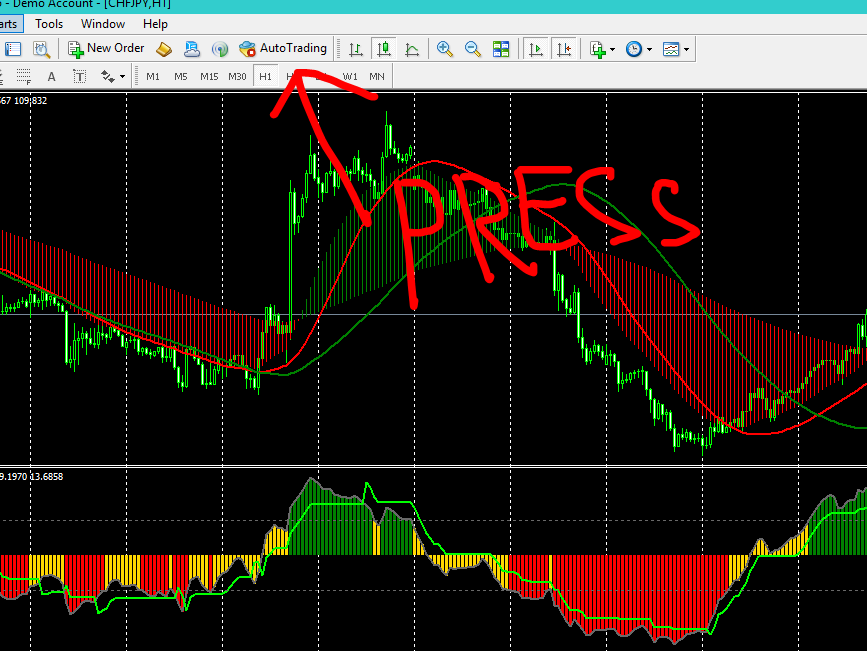Image resolution: width=867 pixels, height=651 pixels.
Task: Switch to line chart mode
Action: 412,49
